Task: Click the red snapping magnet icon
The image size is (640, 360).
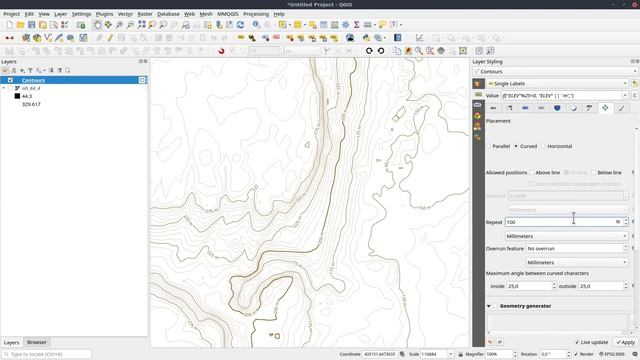Action: point(221,51)
